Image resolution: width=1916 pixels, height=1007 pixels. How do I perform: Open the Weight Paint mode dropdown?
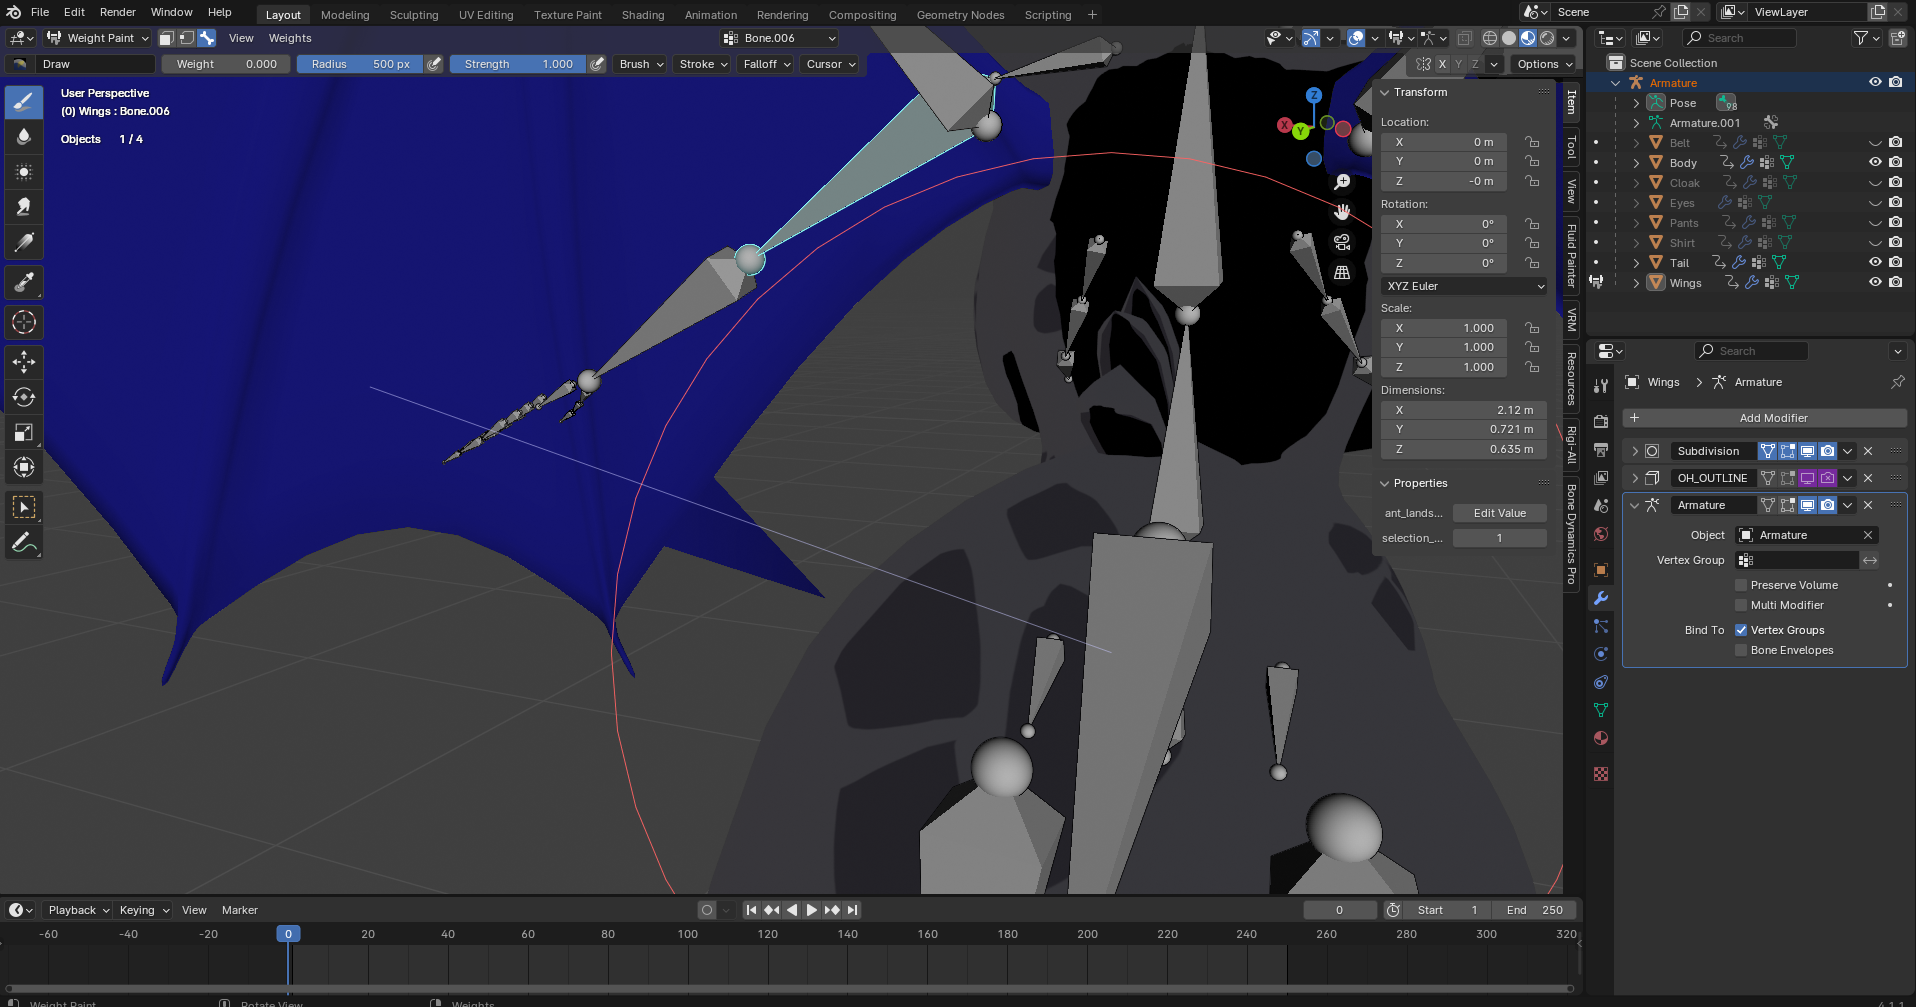coord(98,38)
